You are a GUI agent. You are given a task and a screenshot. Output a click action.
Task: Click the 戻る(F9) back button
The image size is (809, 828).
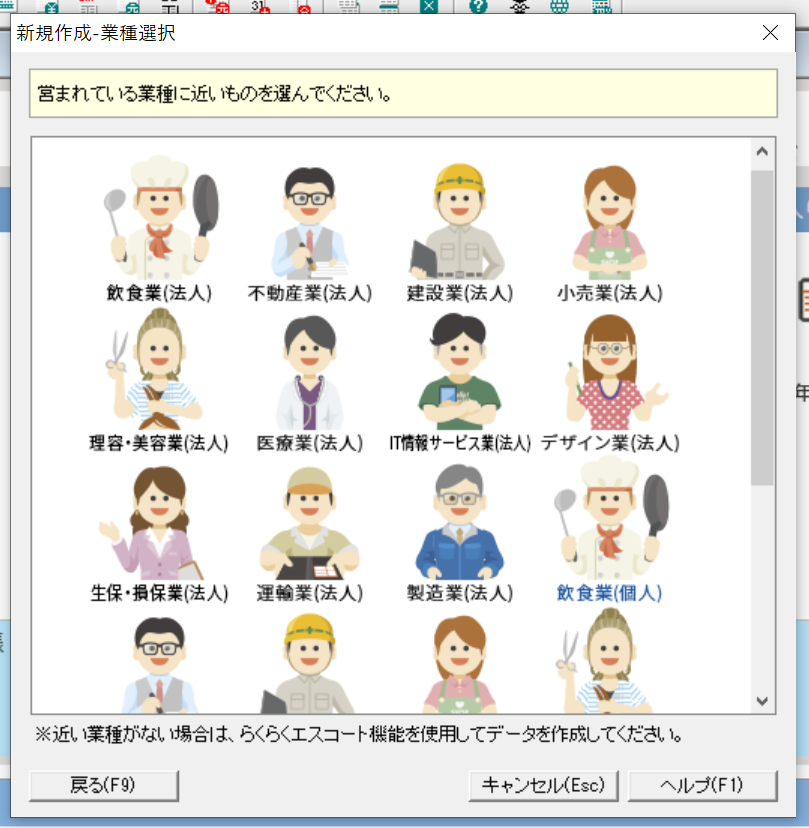tap(104, 785)
